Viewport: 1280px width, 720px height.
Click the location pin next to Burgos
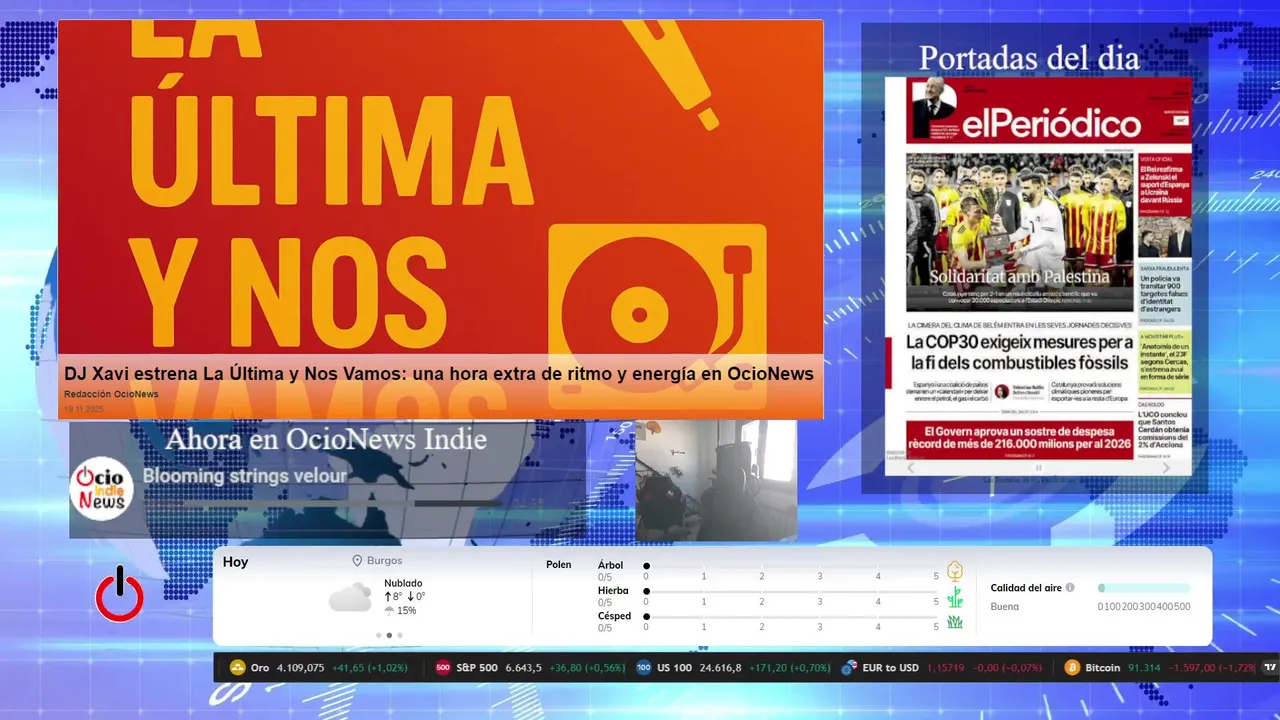point(357,561)
